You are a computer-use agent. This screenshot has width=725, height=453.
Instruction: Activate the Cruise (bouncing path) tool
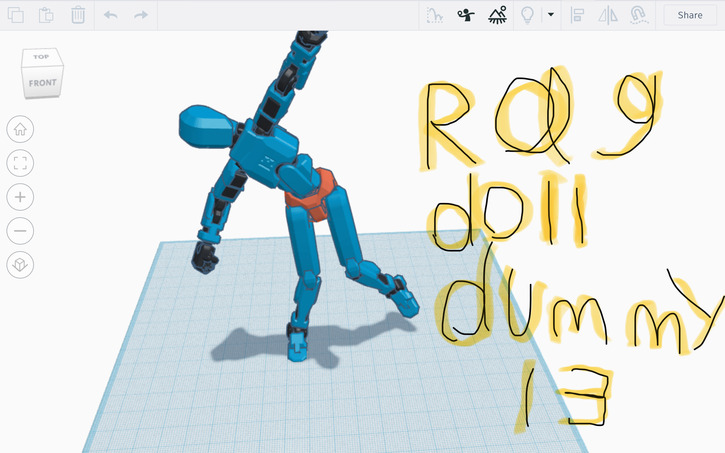click(x=434, y=15)
